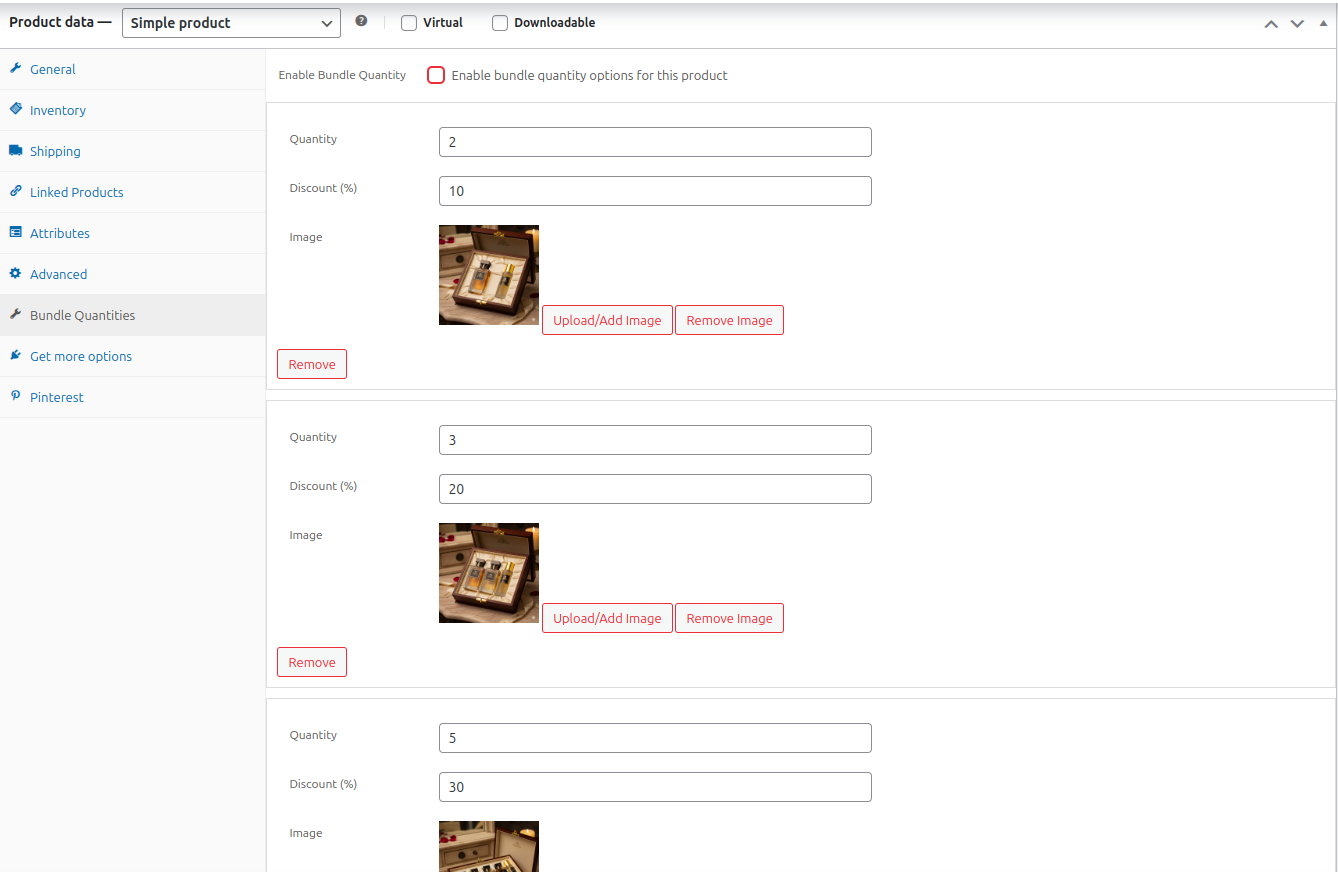
Task: Remove the first bundle with quantity 2
Action: click(x=312, y=364)
